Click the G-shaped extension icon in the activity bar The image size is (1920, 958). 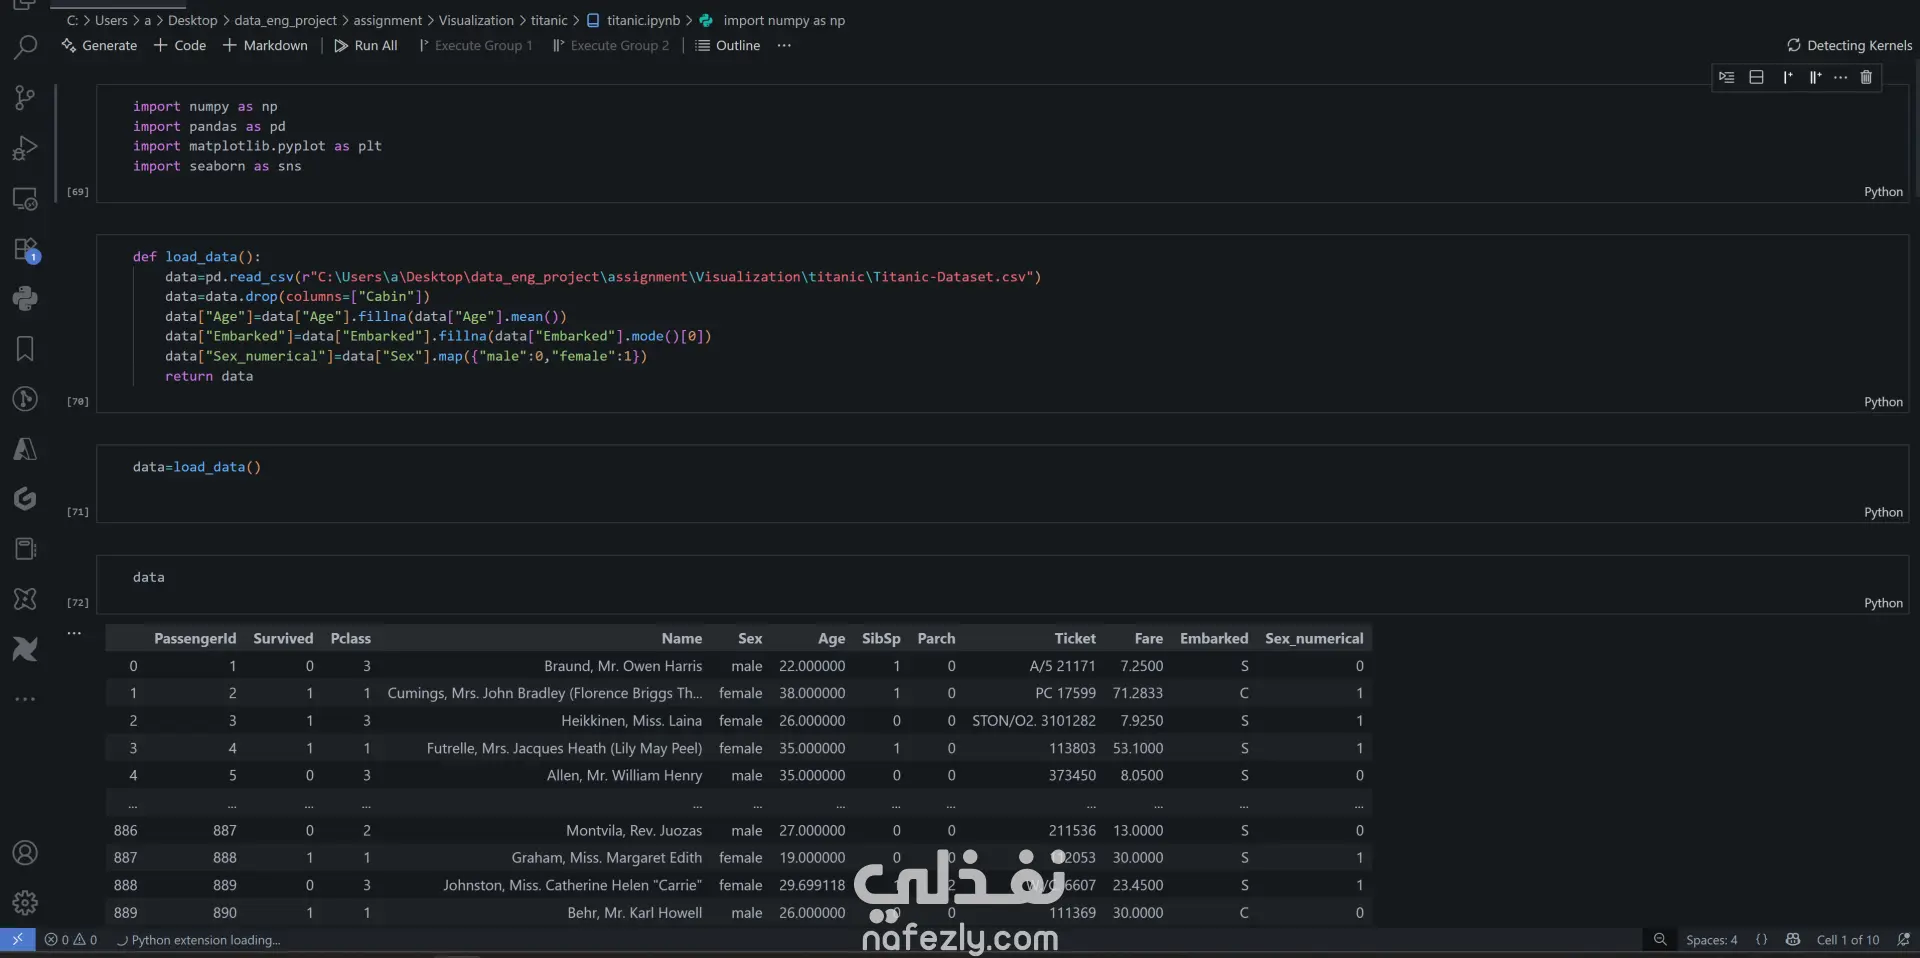(x=25, y=498)
